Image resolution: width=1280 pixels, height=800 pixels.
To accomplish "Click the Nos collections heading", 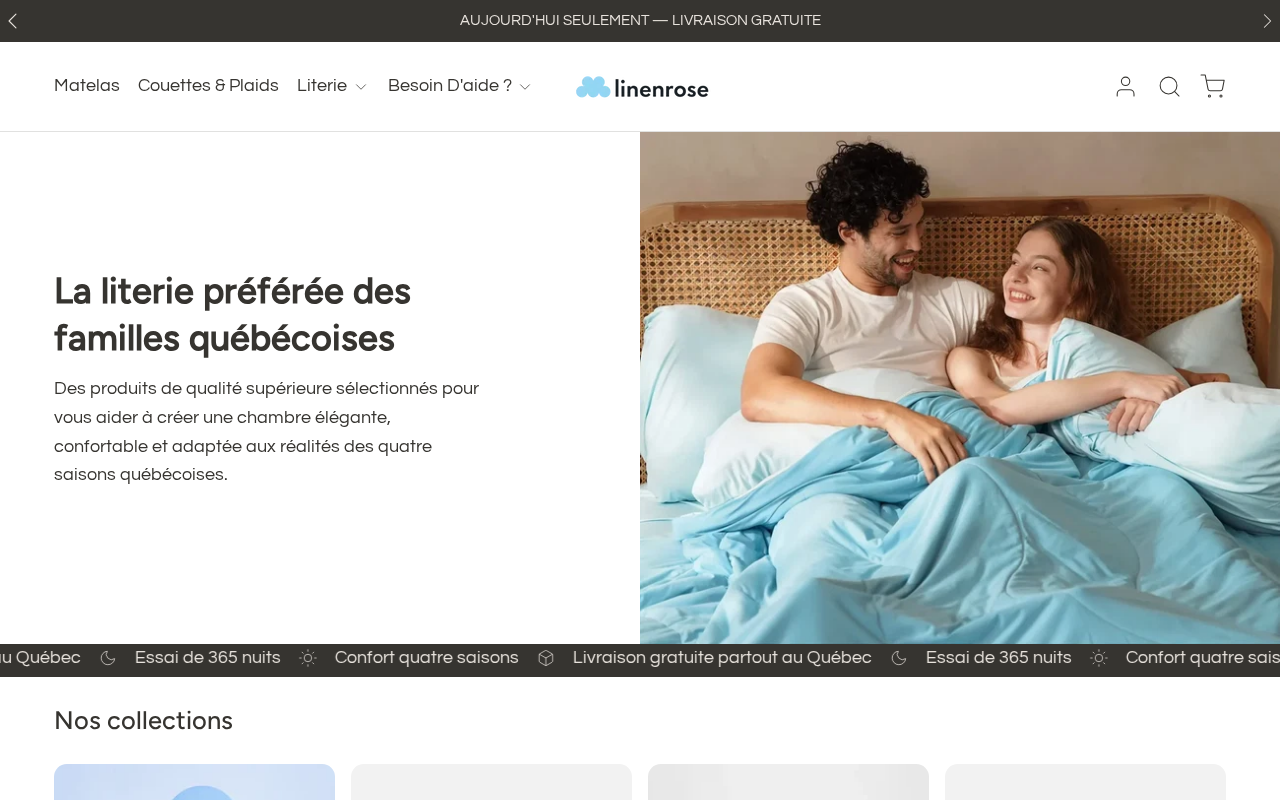I will pos(143,721).
